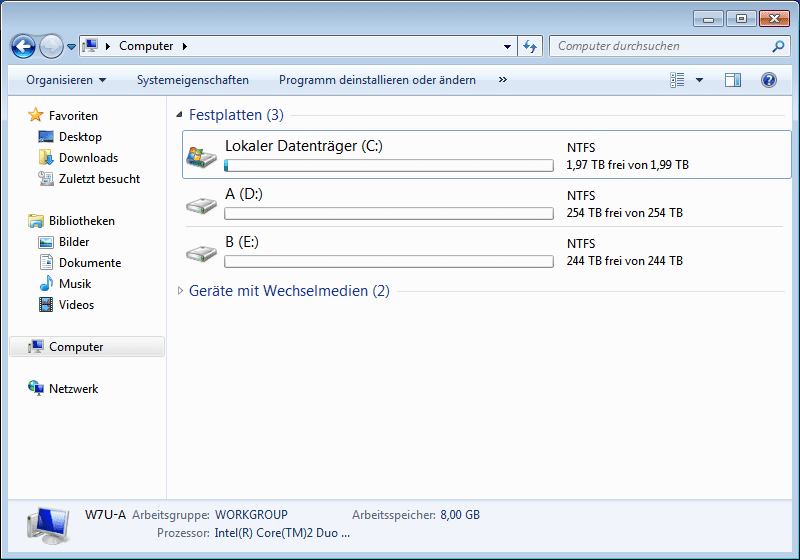Click the W7U-A computer icon in details pane

coord(48,525)
